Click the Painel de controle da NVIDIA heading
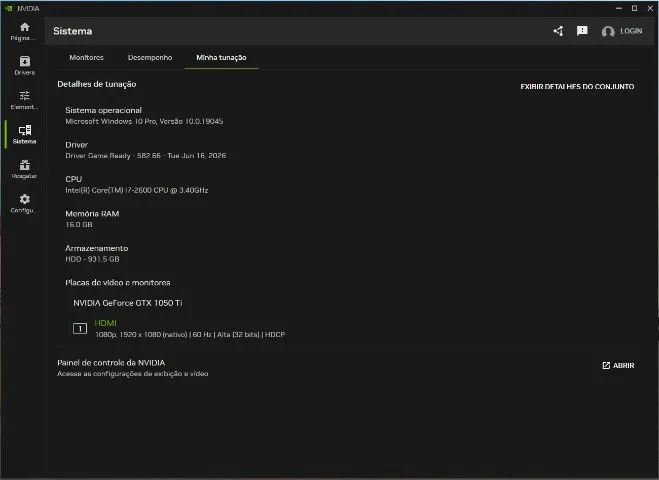This screenshot has width=659, height=480. 111,363
